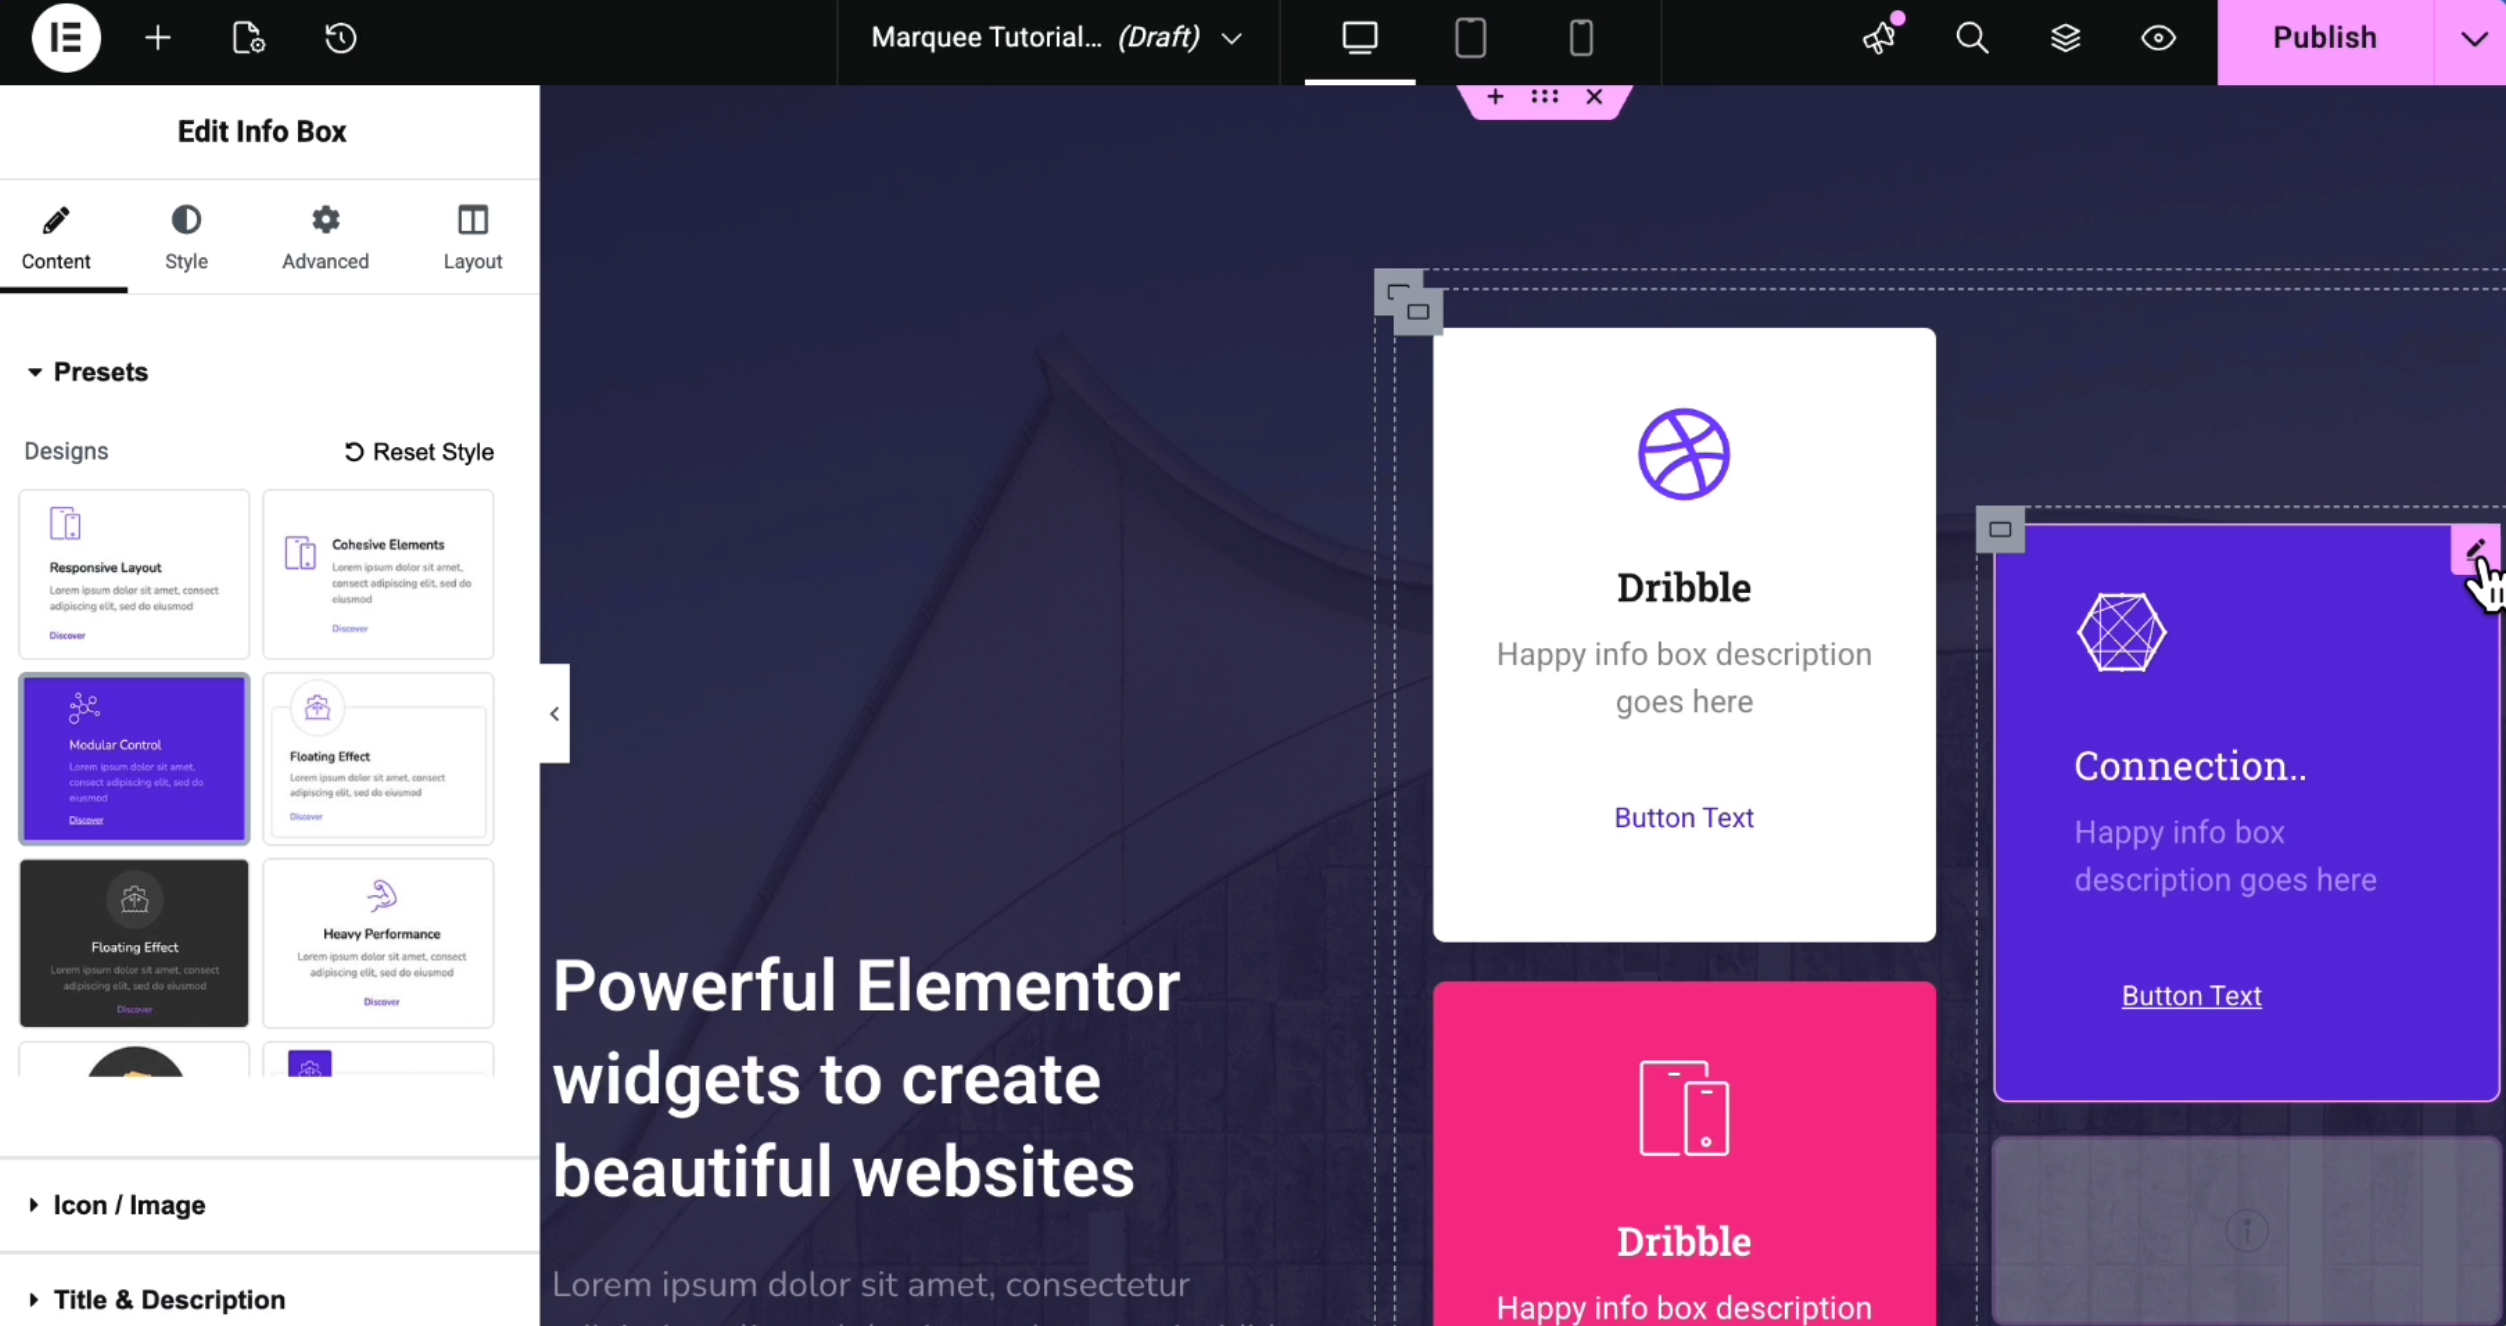Image resolution: width=2506 pixels, height=1326 pixels.
Task: Switch to the Style tab
Action: 186,238
